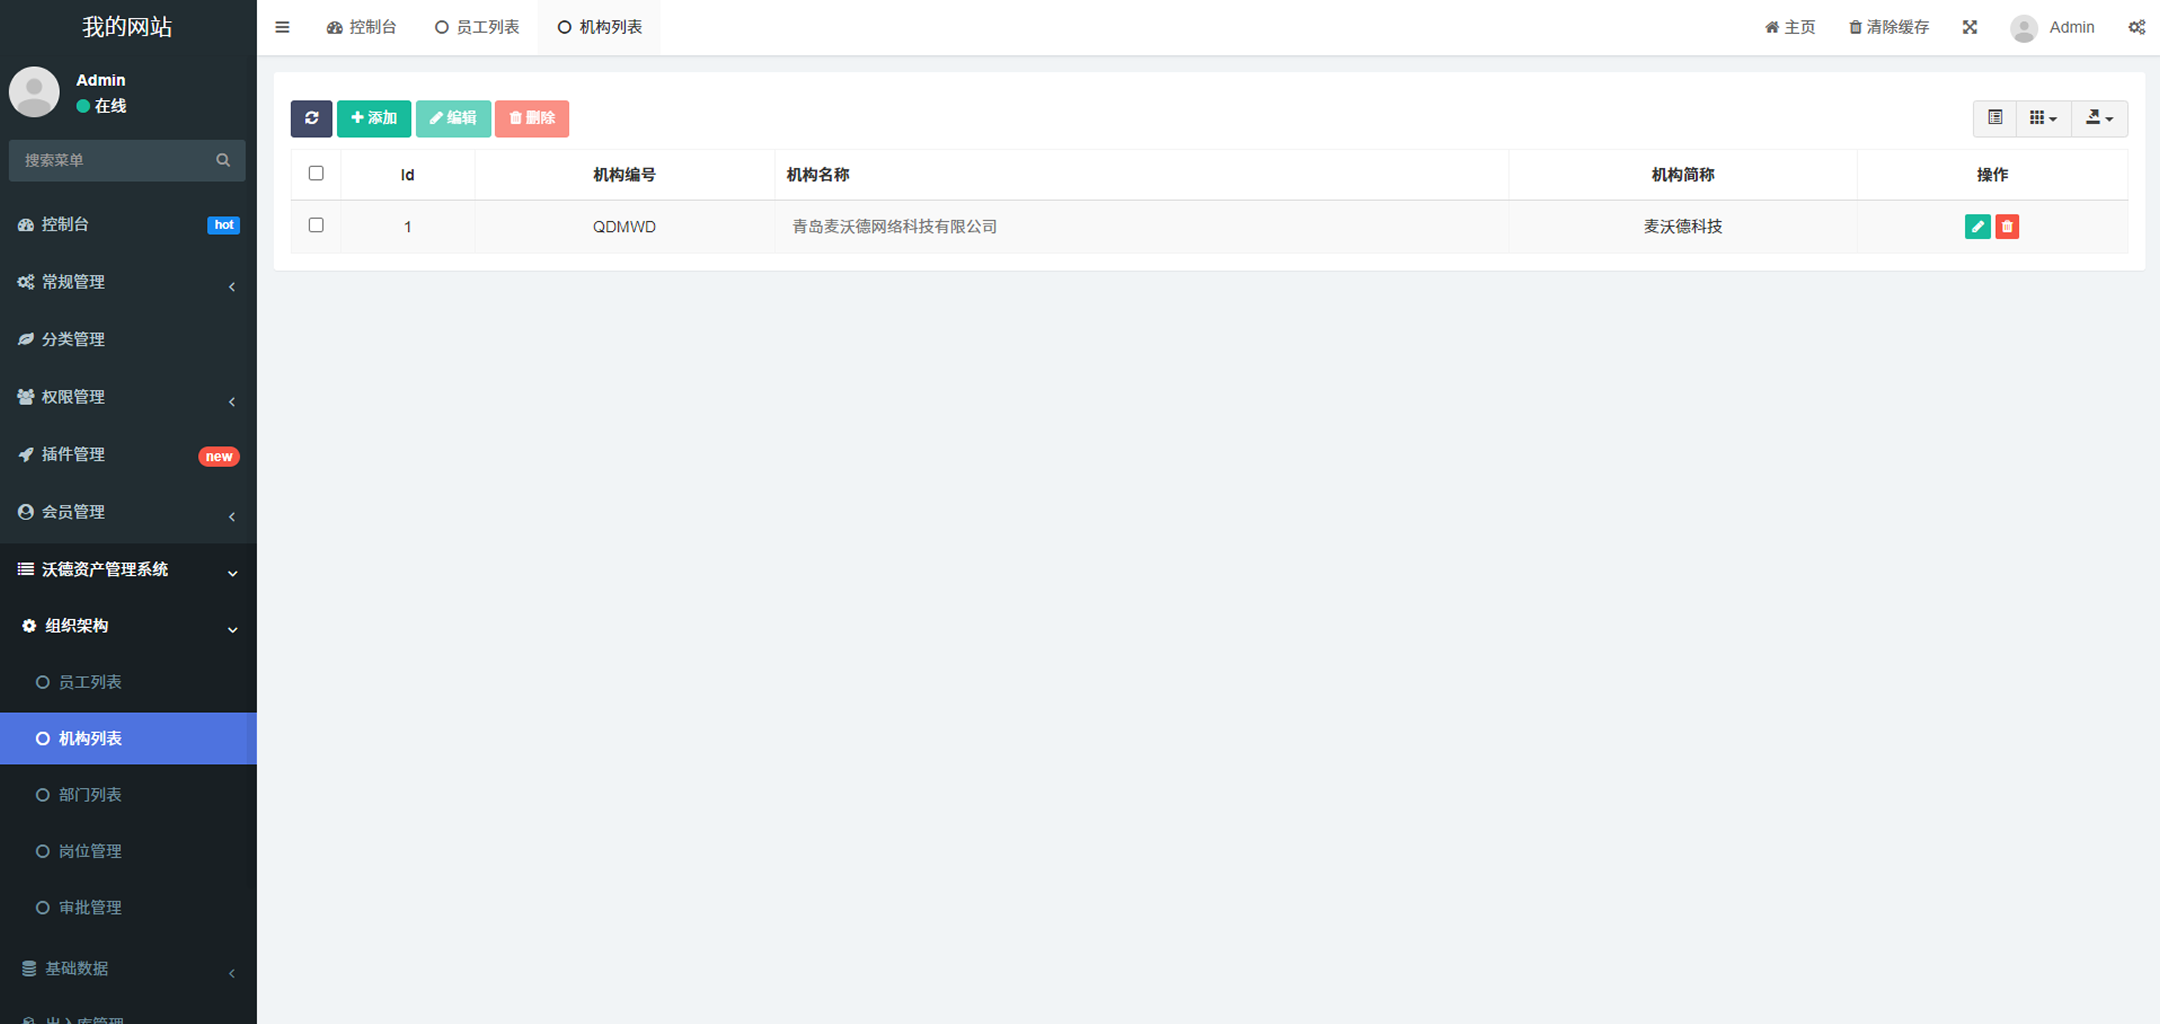Open the columns visibility dropdown
Viewport: 2160px width, 1024px height.
coord(2042,118)
